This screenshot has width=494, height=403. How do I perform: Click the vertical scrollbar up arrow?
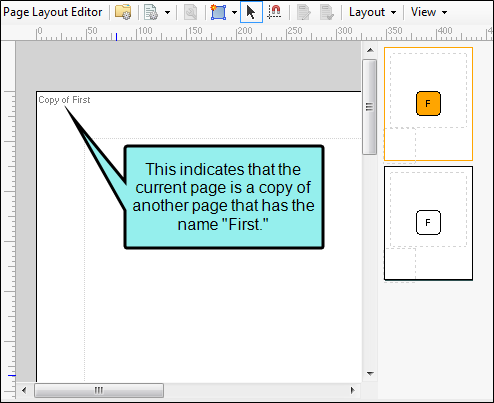370,50
